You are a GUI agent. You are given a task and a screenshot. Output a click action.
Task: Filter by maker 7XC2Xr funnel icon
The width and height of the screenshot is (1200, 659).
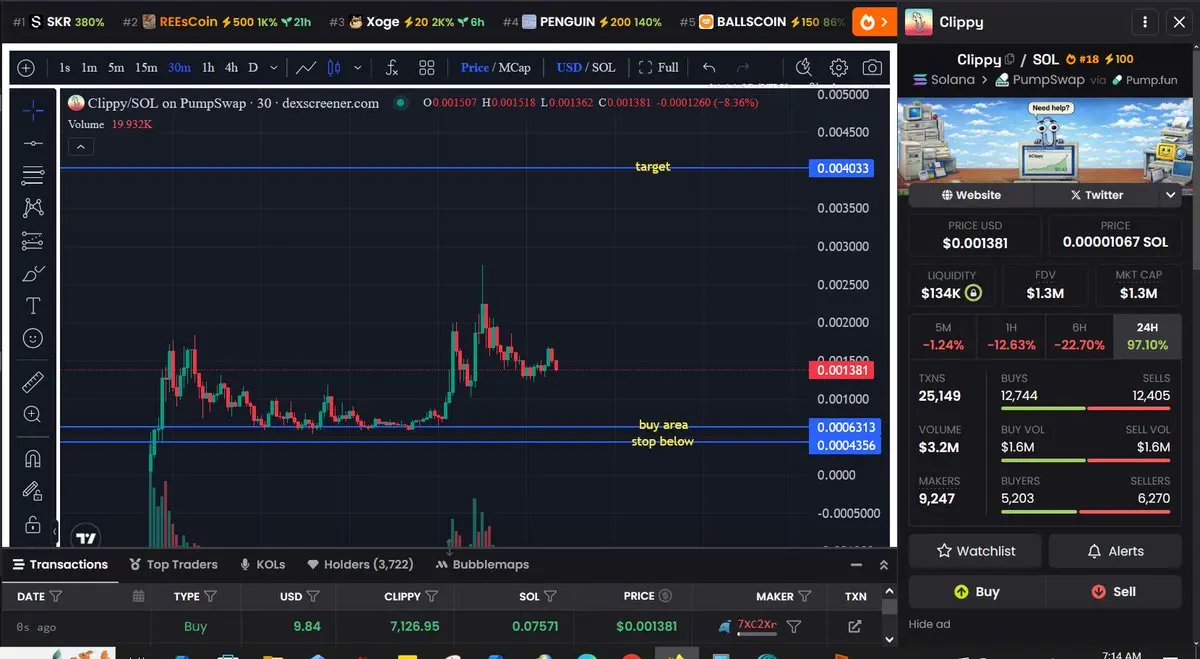793,627
